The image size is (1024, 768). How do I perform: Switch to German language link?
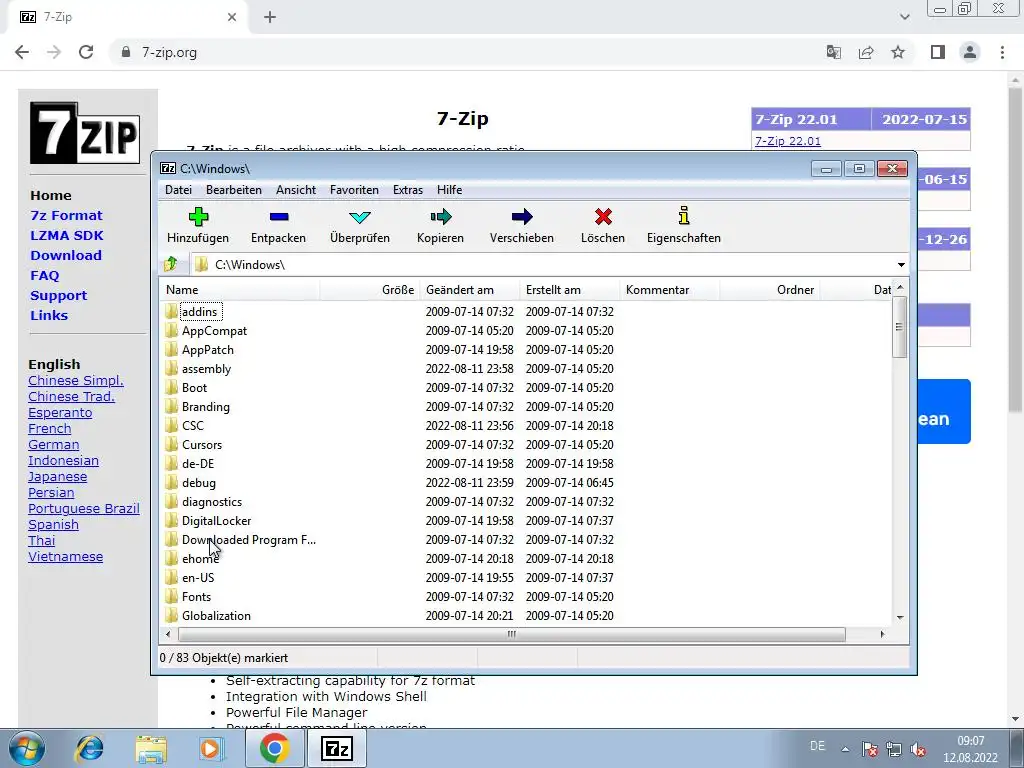(54, 445)
